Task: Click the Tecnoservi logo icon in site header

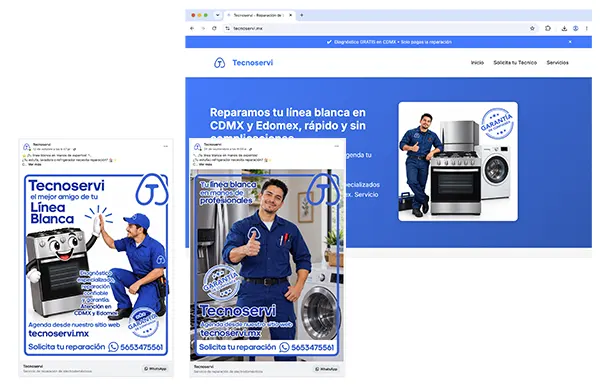Action: click(x=219, y=62)
